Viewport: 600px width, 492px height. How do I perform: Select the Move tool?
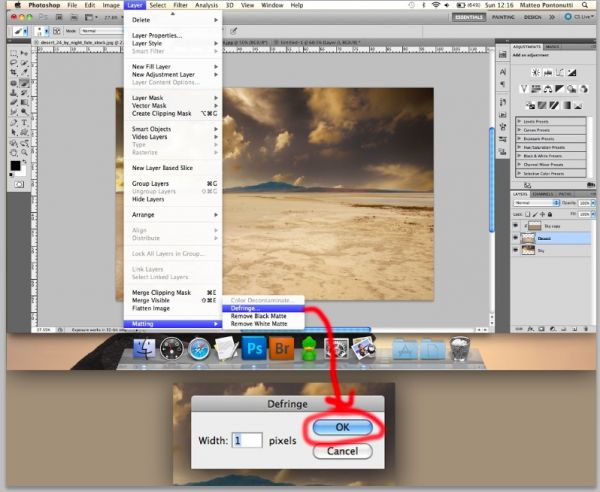point(24,53)
